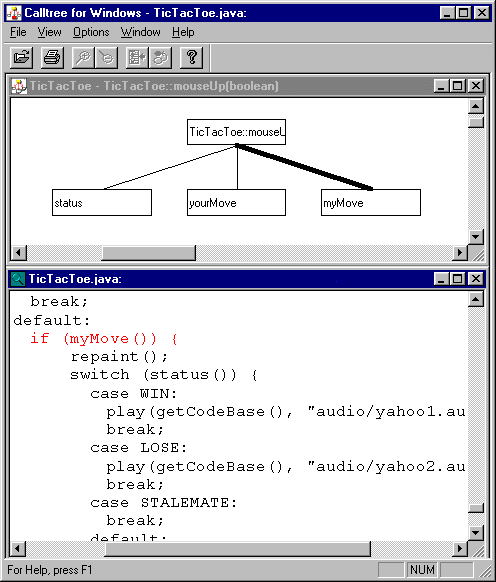496x582 pixels.
Task: Click the red myMove() code line
Action: 104,339
